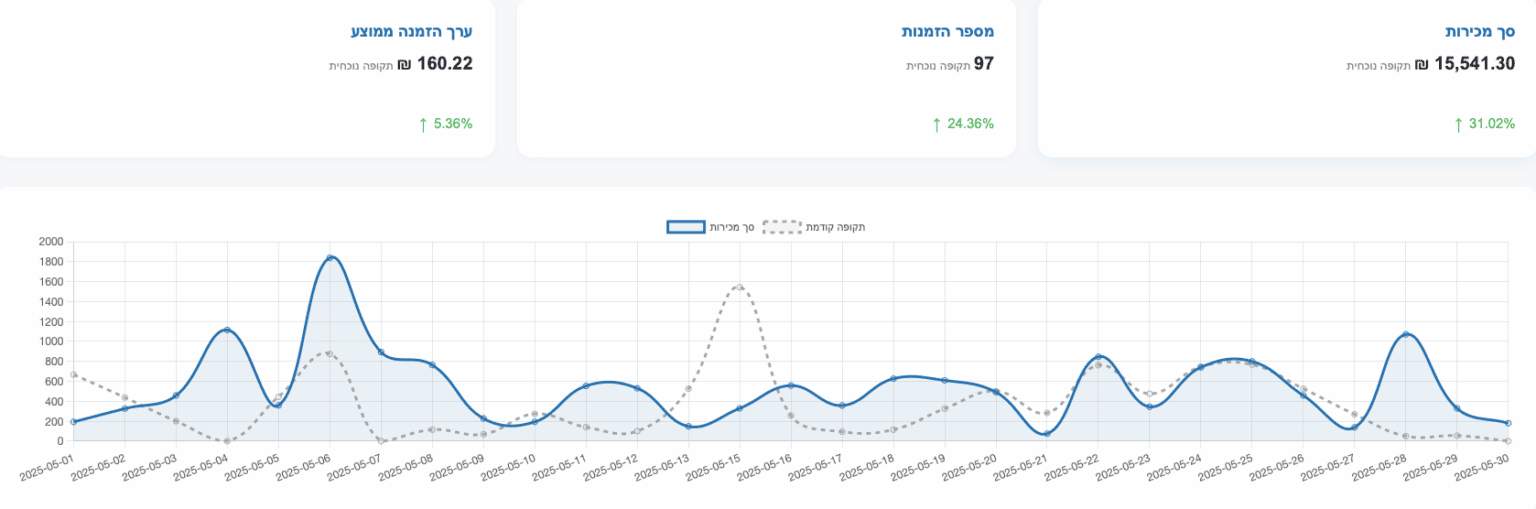Click the blue סך מכירות legend color box
The width and height of the screenshot is (1536, 509).
click(x=686, y=227)
